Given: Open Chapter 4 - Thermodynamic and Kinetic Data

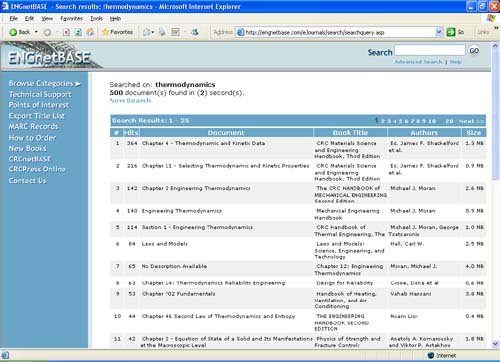Looking at the screenshot, I should 203,143.
